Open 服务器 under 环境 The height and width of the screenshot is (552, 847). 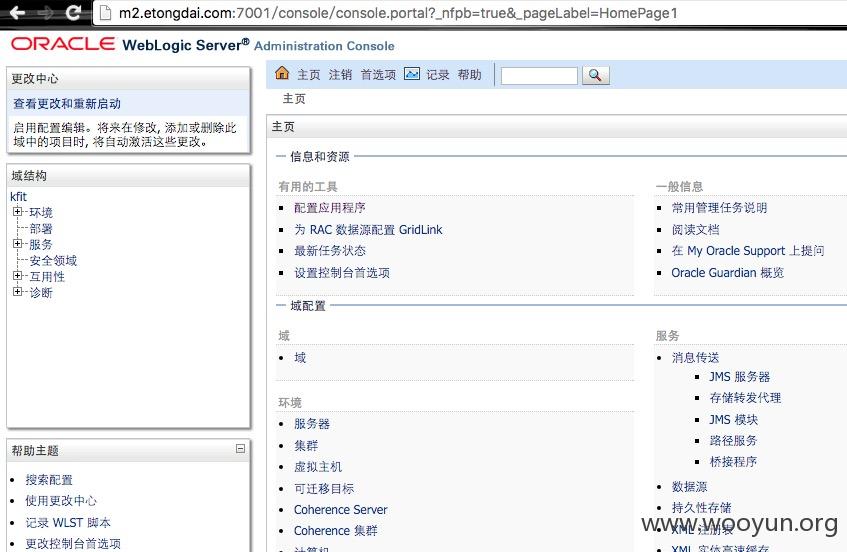click(x=312, y=424)
